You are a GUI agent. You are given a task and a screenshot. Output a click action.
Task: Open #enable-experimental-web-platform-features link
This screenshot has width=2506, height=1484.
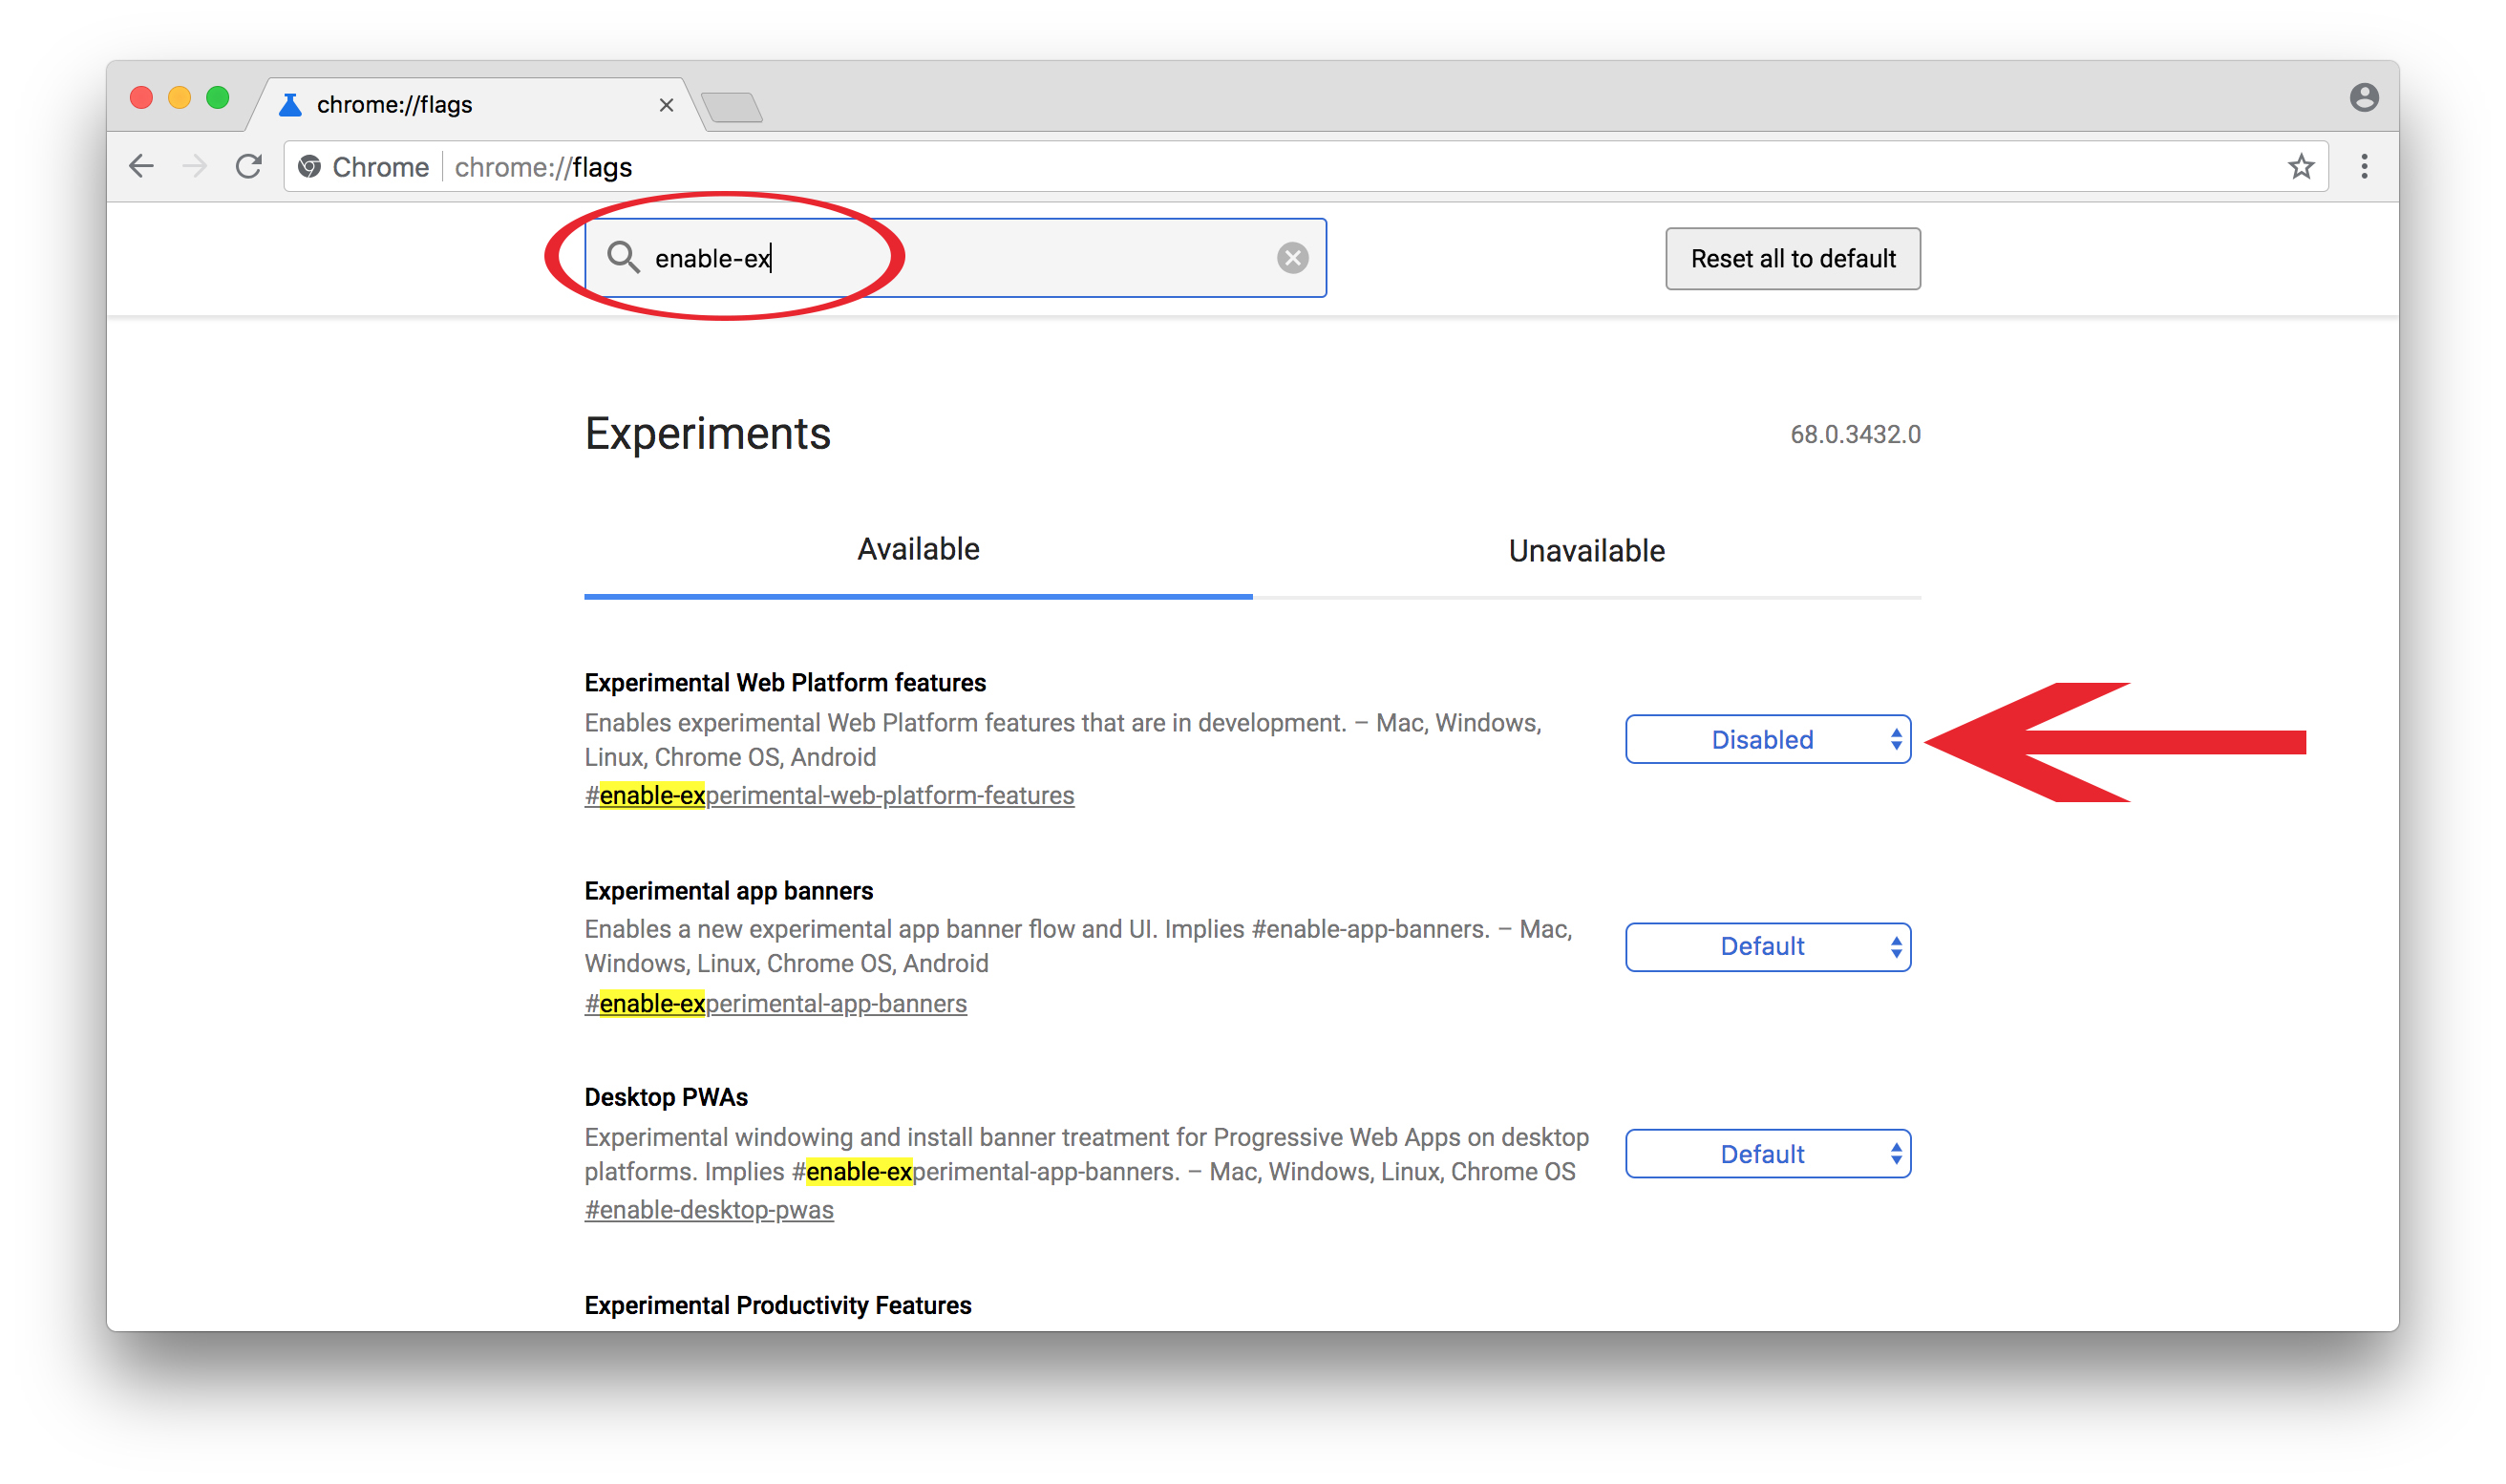pos(829,796)
